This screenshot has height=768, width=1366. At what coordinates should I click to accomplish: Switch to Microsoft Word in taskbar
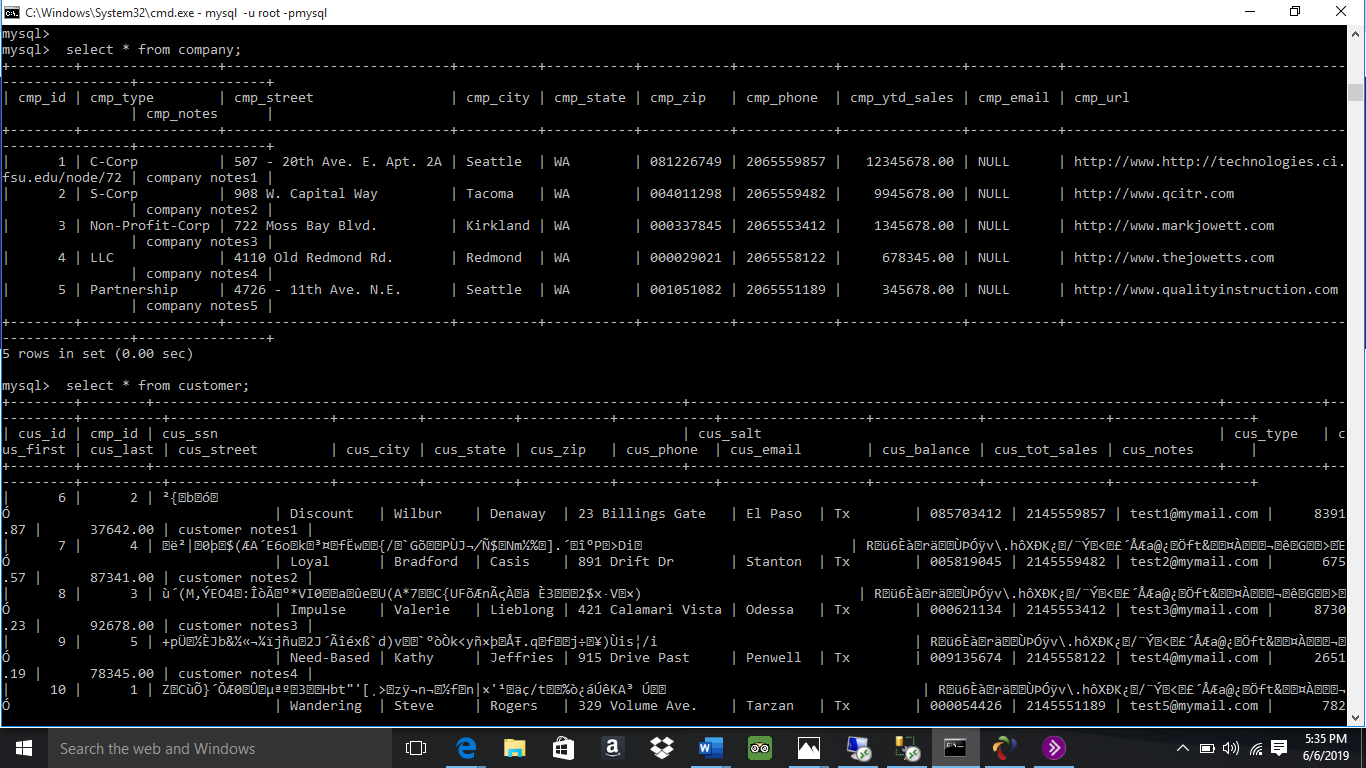click(711, 748)
